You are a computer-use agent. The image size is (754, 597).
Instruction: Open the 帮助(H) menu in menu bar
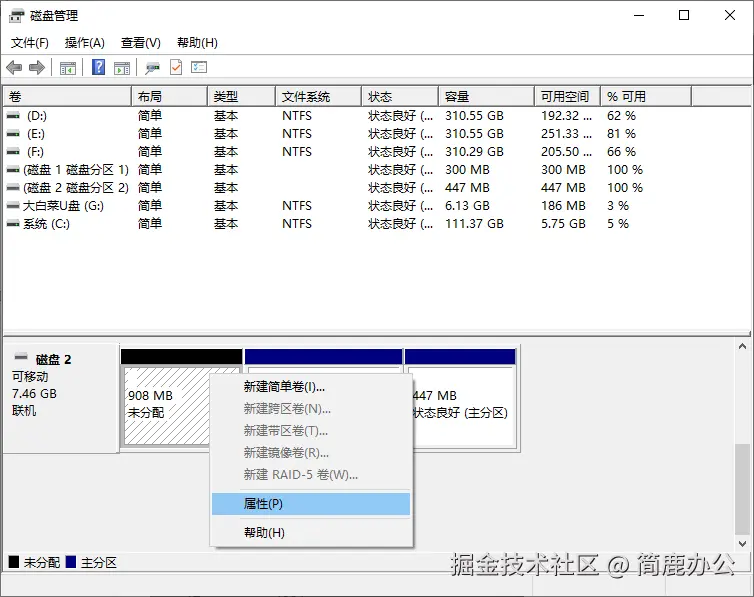click(x=197, y=43)
